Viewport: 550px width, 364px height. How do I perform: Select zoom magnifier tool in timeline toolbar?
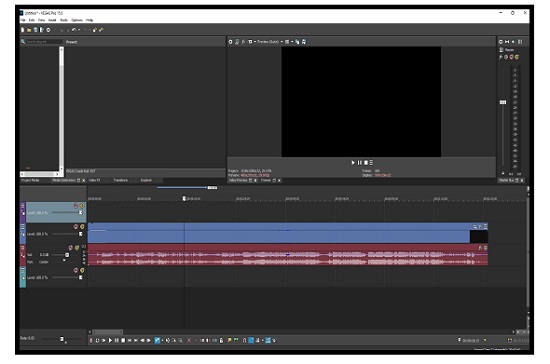click(181, 340)
